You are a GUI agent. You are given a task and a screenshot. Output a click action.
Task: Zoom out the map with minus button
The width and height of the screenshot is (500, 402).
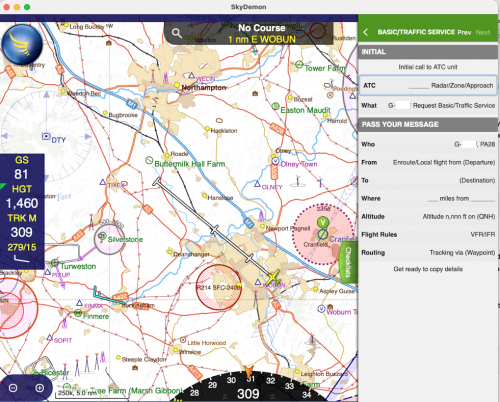coord(13,388)
